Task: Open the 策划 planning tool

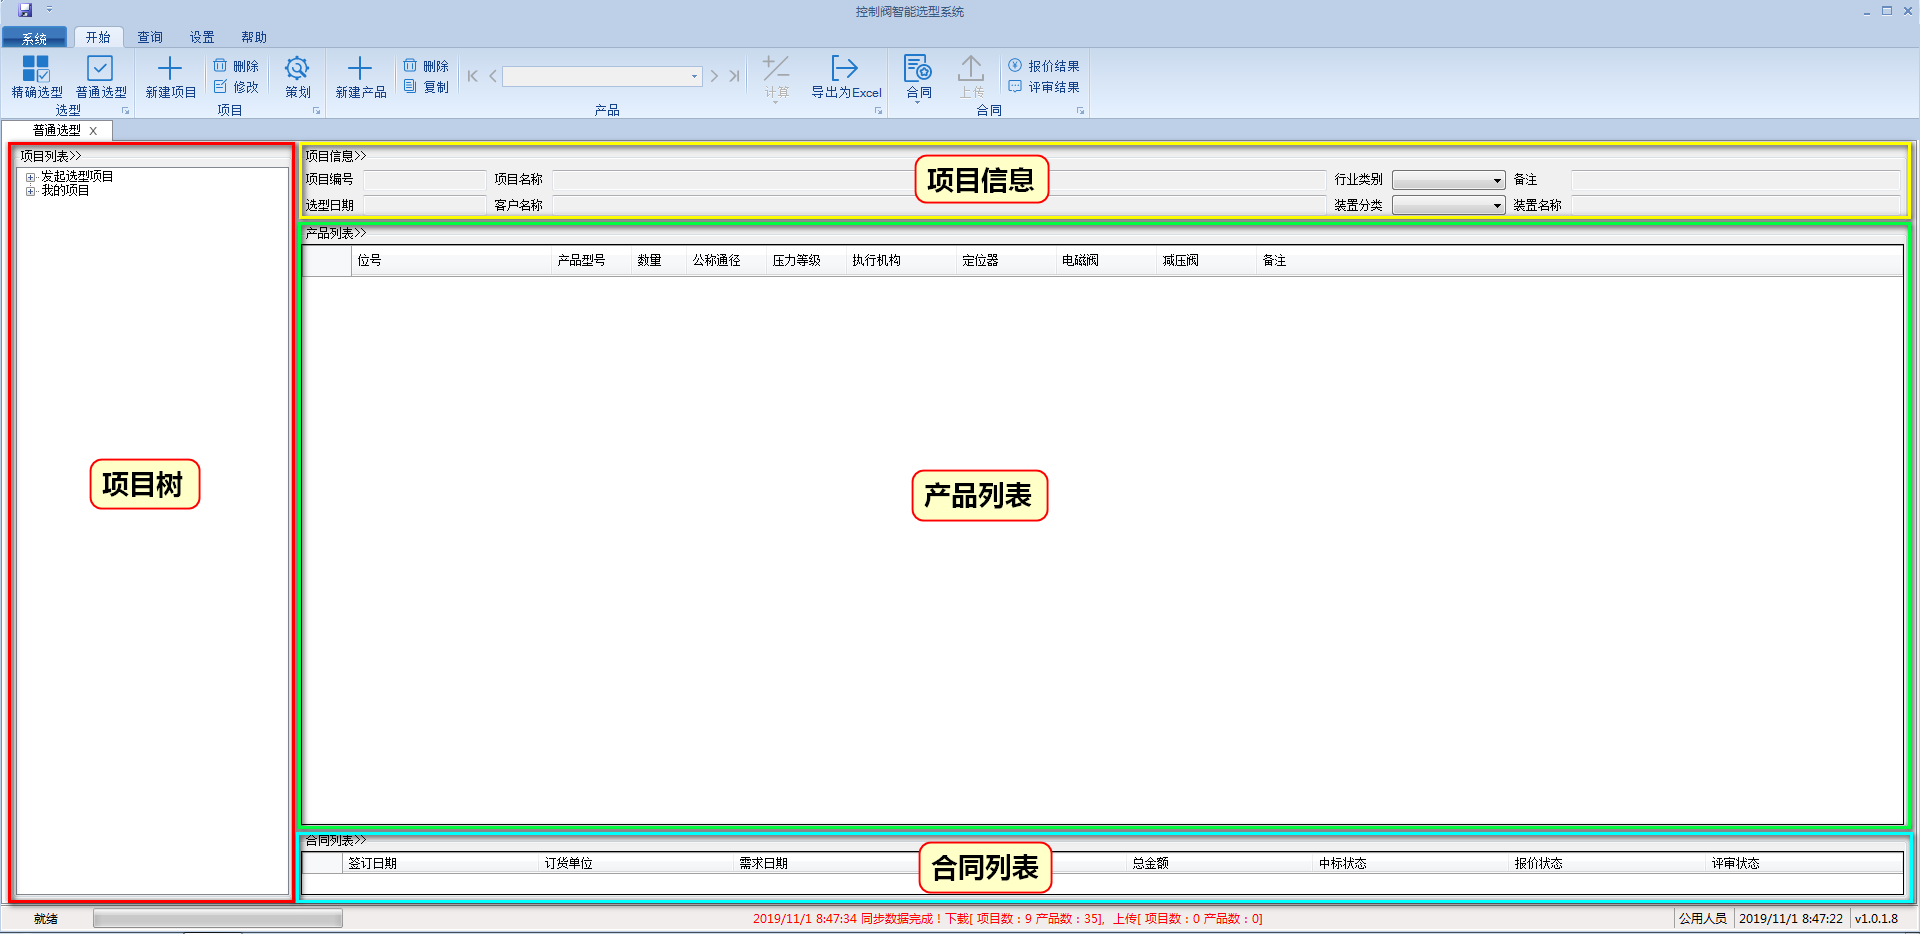Action: point(297,69)
